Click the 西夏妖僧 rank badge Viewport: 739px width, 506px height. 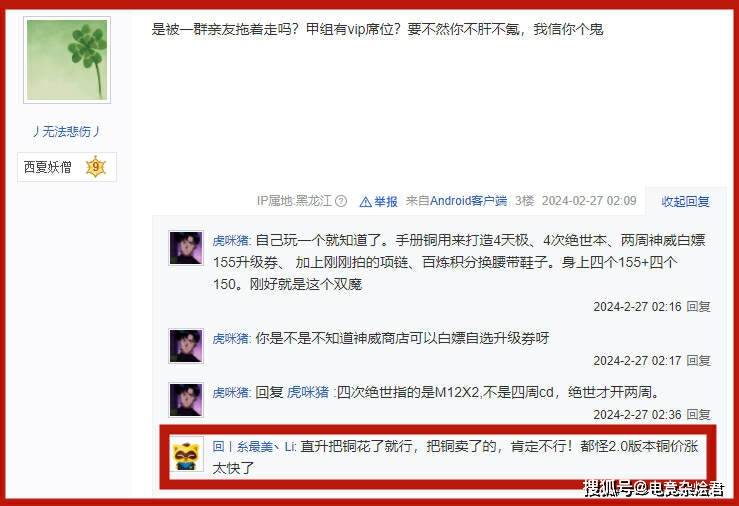tap(67, 167)
